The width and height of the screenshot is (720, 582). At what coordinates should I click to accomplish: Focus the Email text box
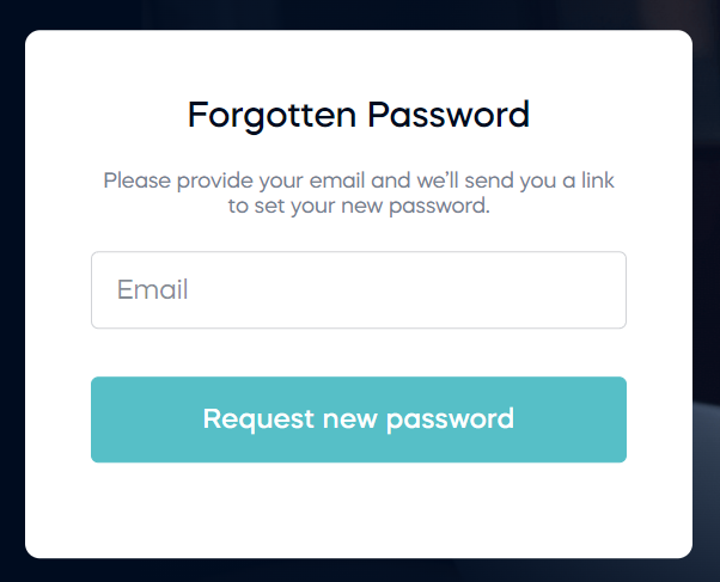click(x=358, y=290)
